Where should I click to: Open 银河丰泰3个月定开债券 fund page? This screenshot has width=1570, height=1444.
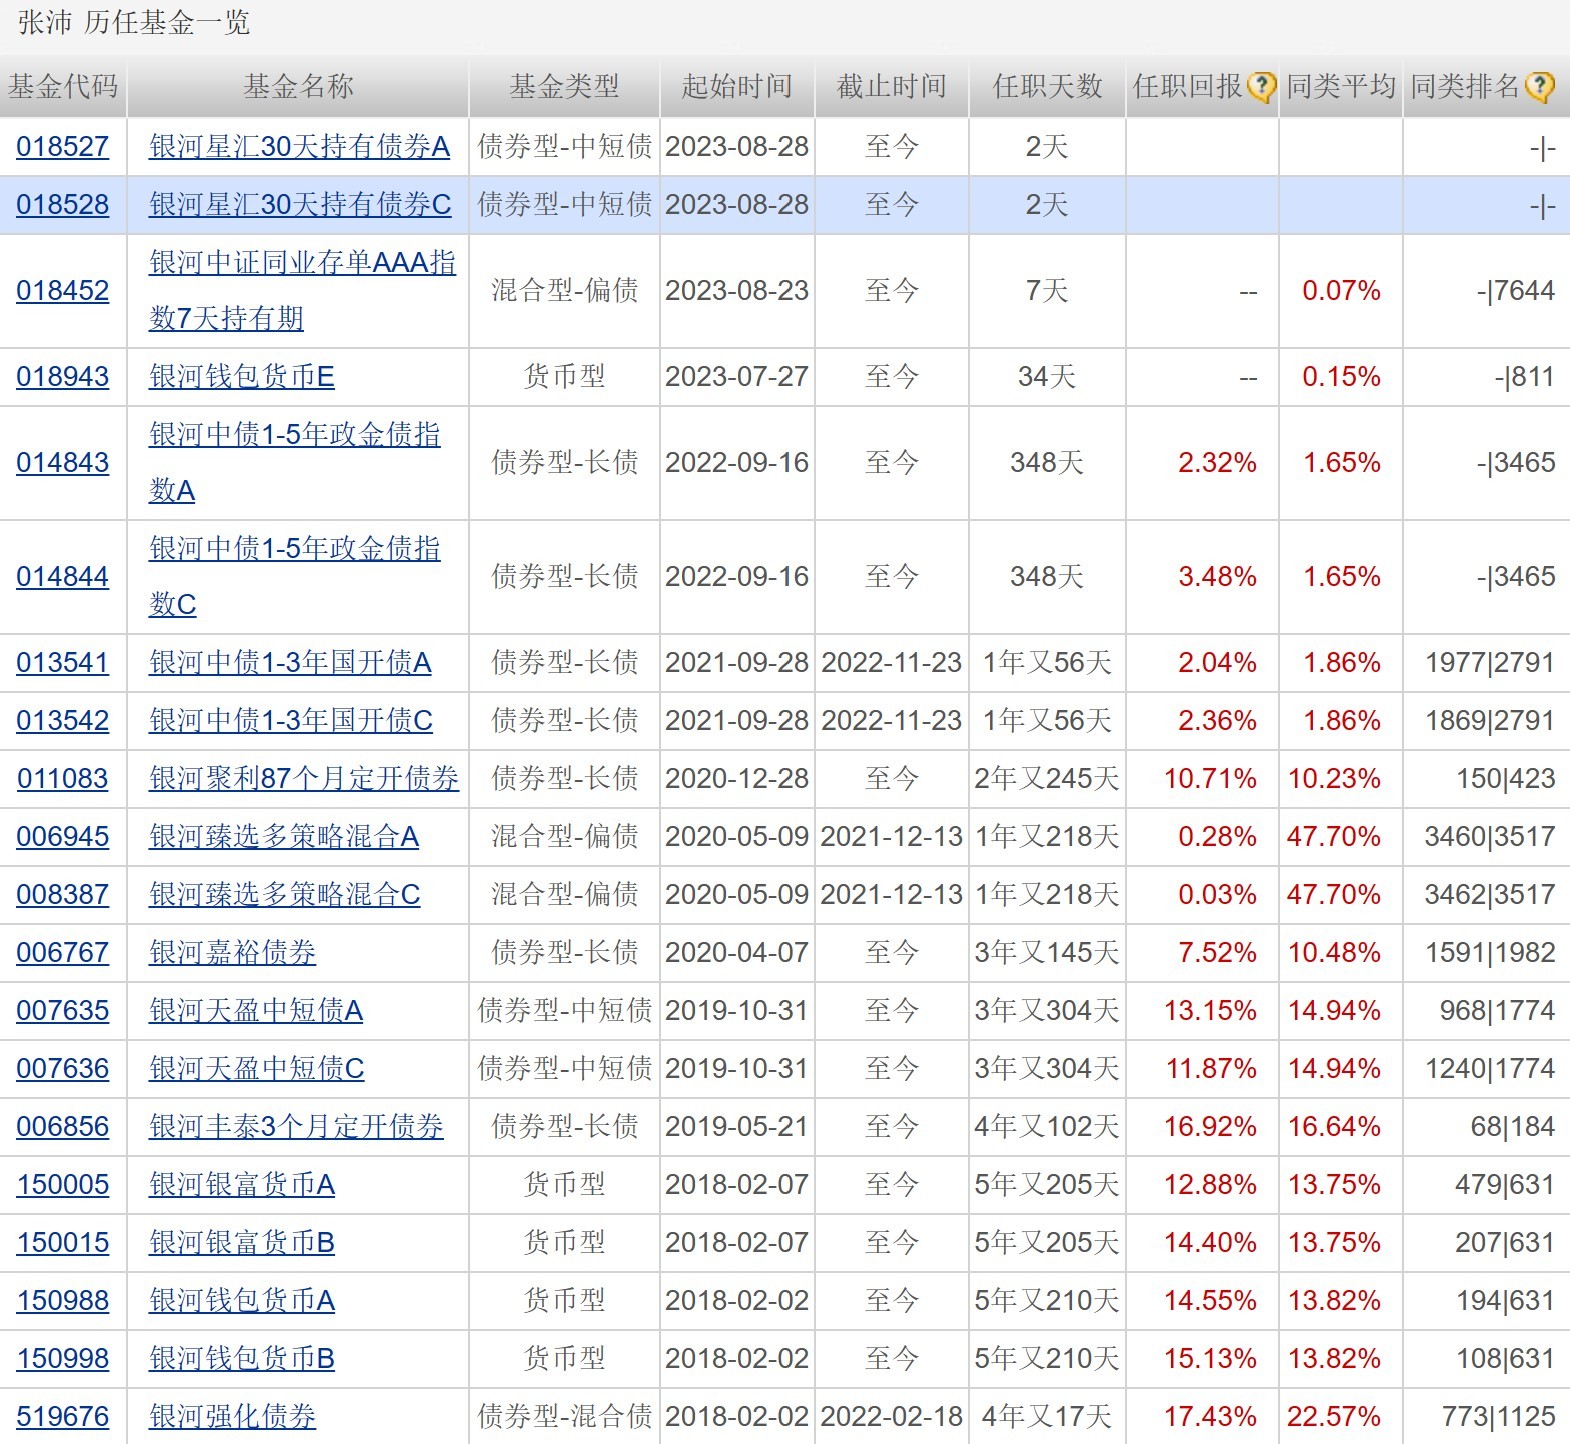pyautogui.click(x=296, y=1127)
